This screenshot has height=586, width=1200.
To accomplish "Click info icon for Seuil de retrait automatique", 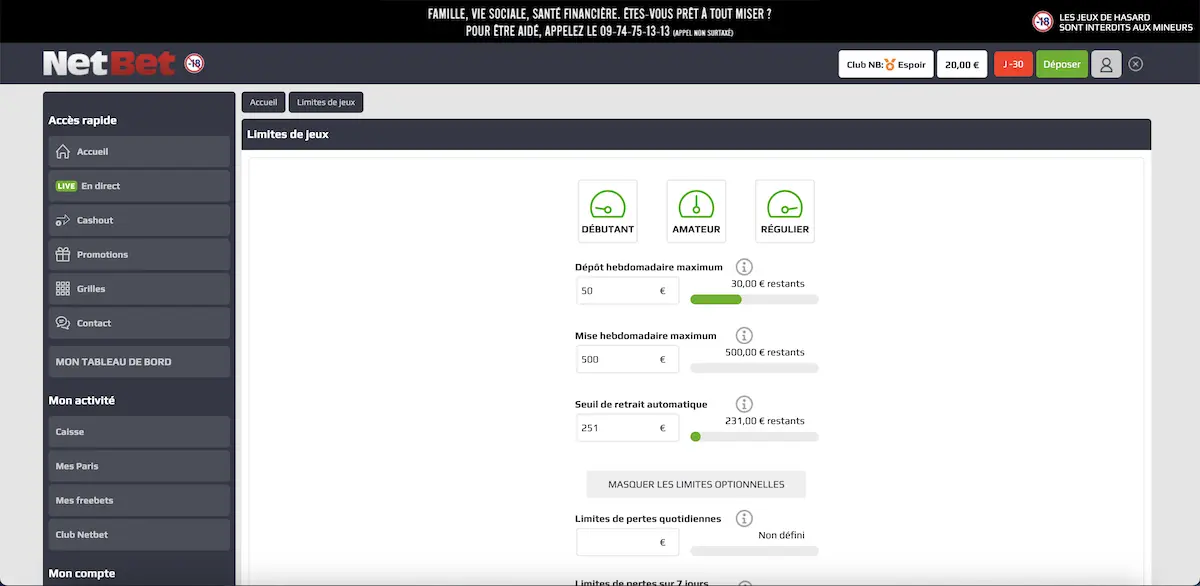I will click(x=744, y=404).
